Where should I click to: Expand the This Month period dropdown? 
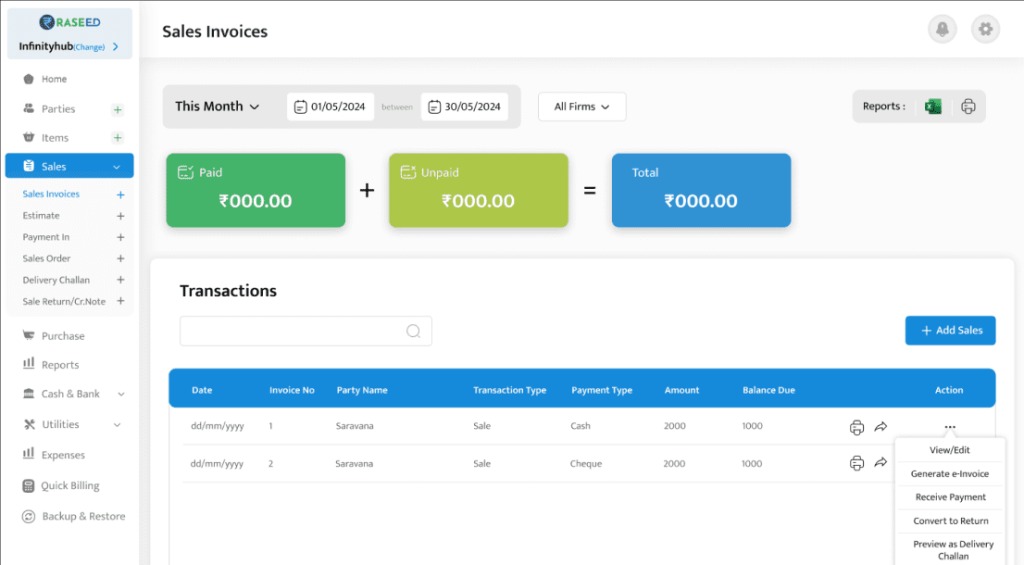(217, 107)
